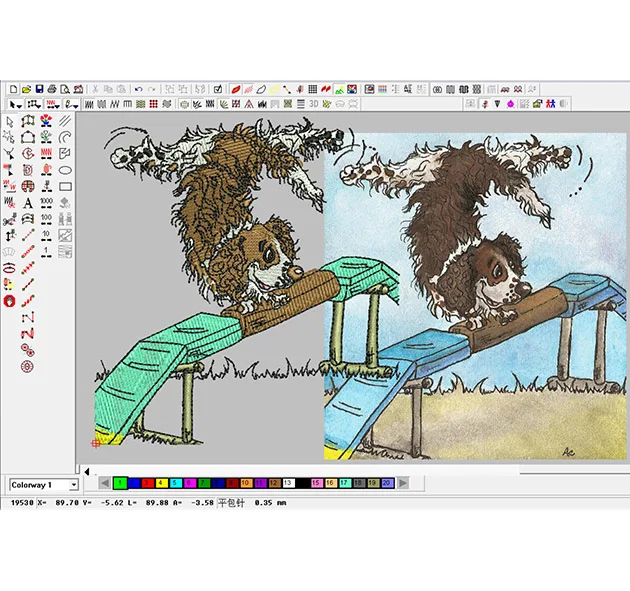Expand the red stitch type dropdown
Screen dimensions: 630x591
pos(58,104)
